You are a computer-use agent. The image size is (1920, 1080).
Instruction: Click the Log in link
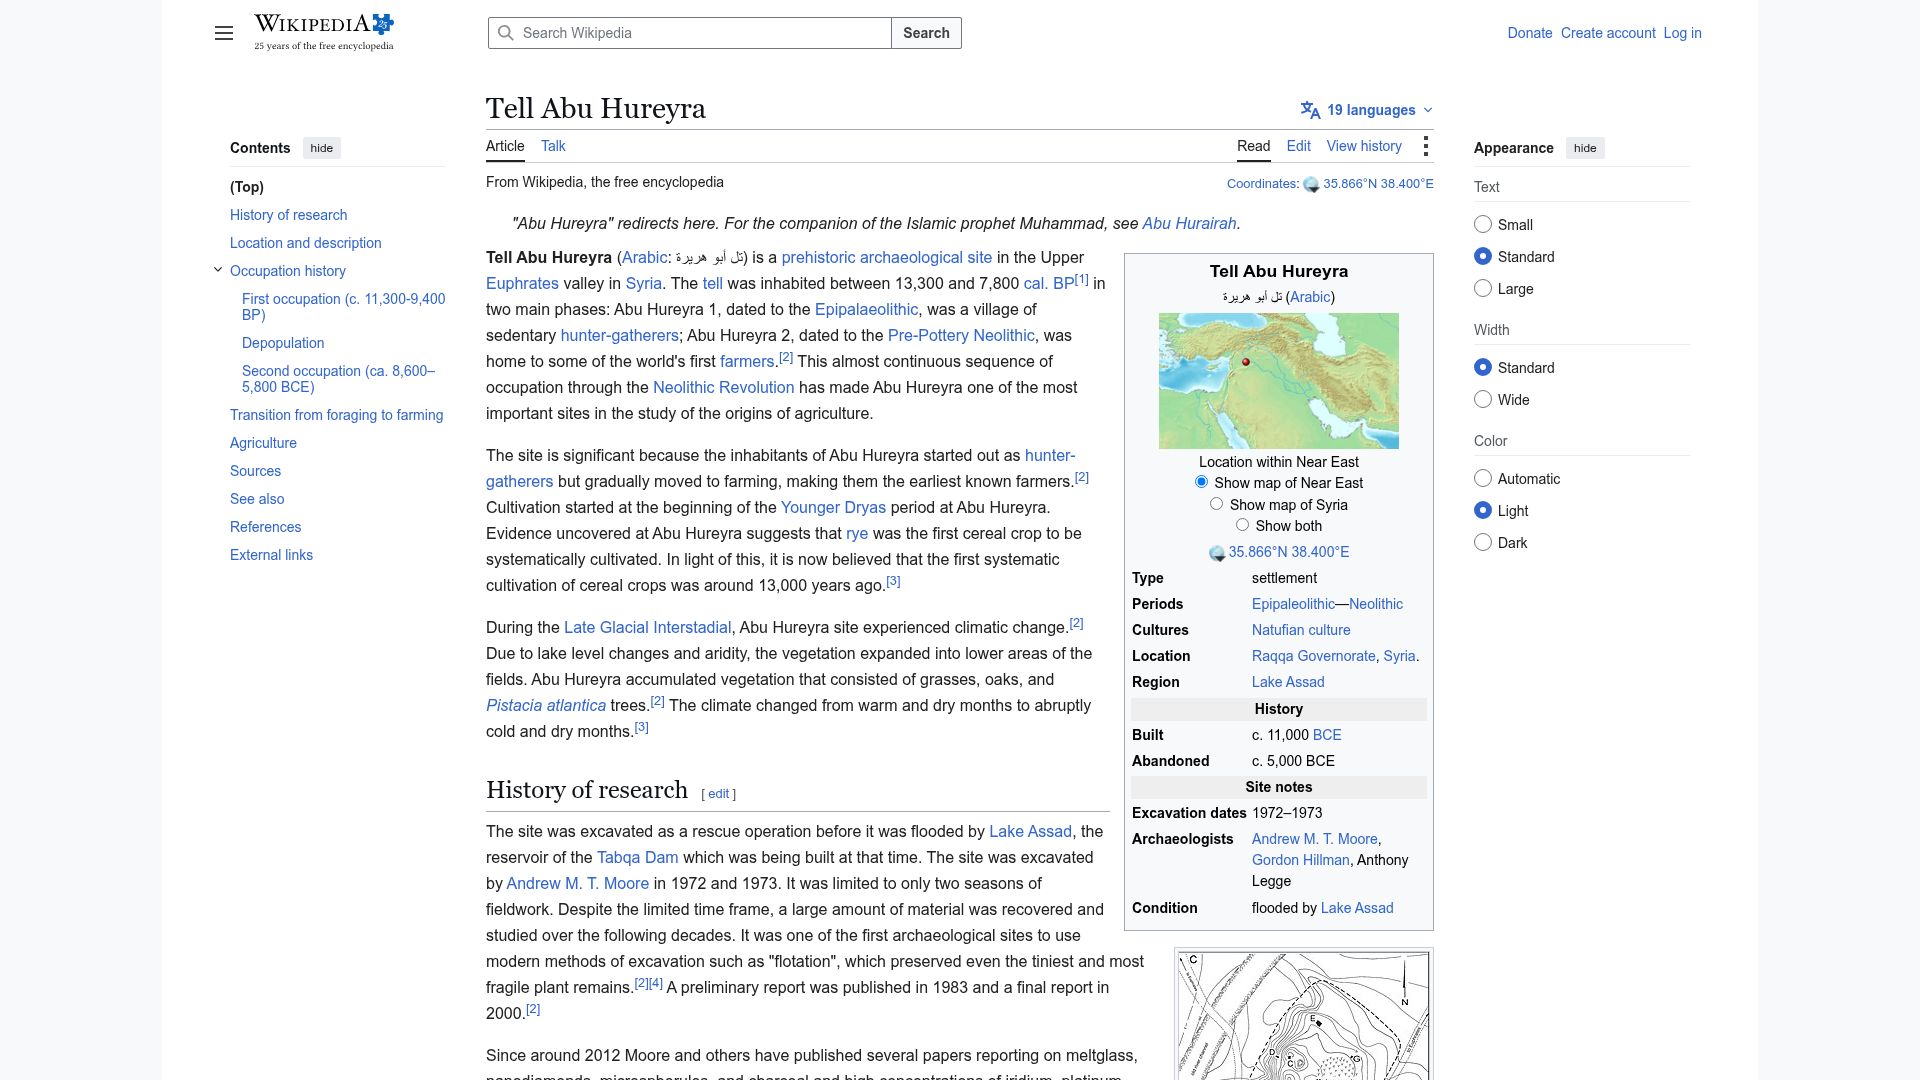click(x=1682, y=33)
